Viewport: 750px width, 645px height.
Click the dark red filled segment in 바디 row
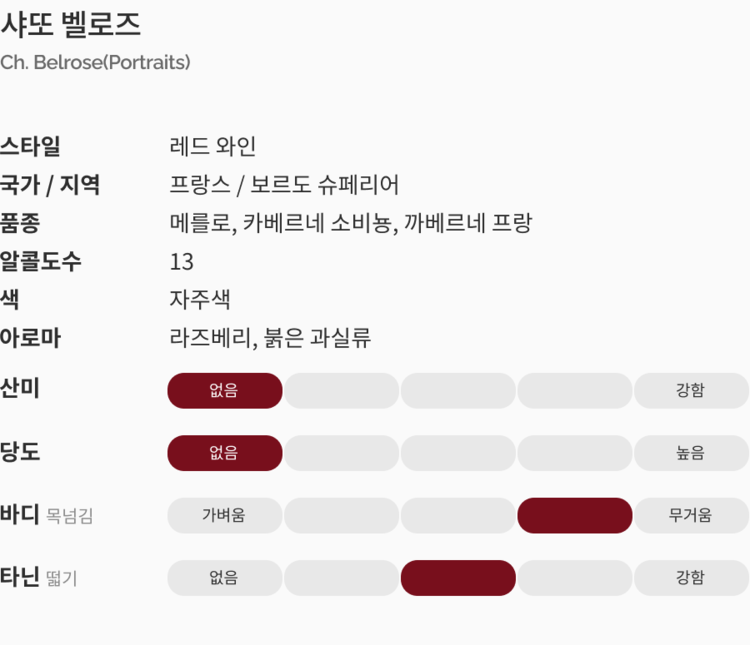click(x=574, y=515)
